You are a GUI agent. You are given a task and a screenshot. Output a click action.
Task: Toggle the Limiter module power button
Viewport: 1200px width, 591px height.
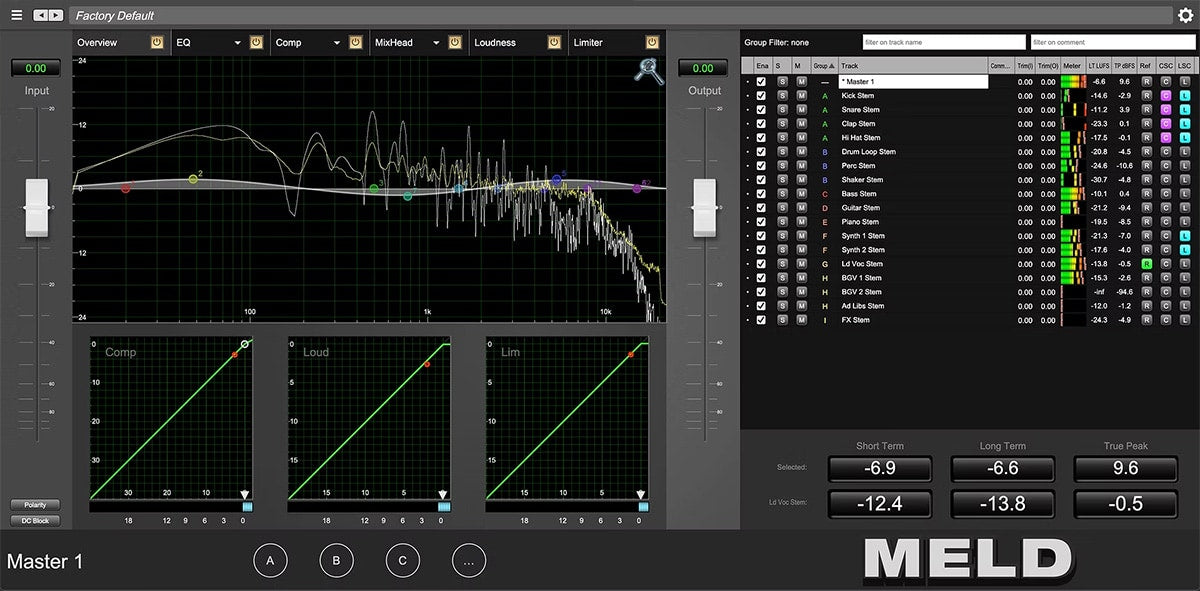(652, 43)
